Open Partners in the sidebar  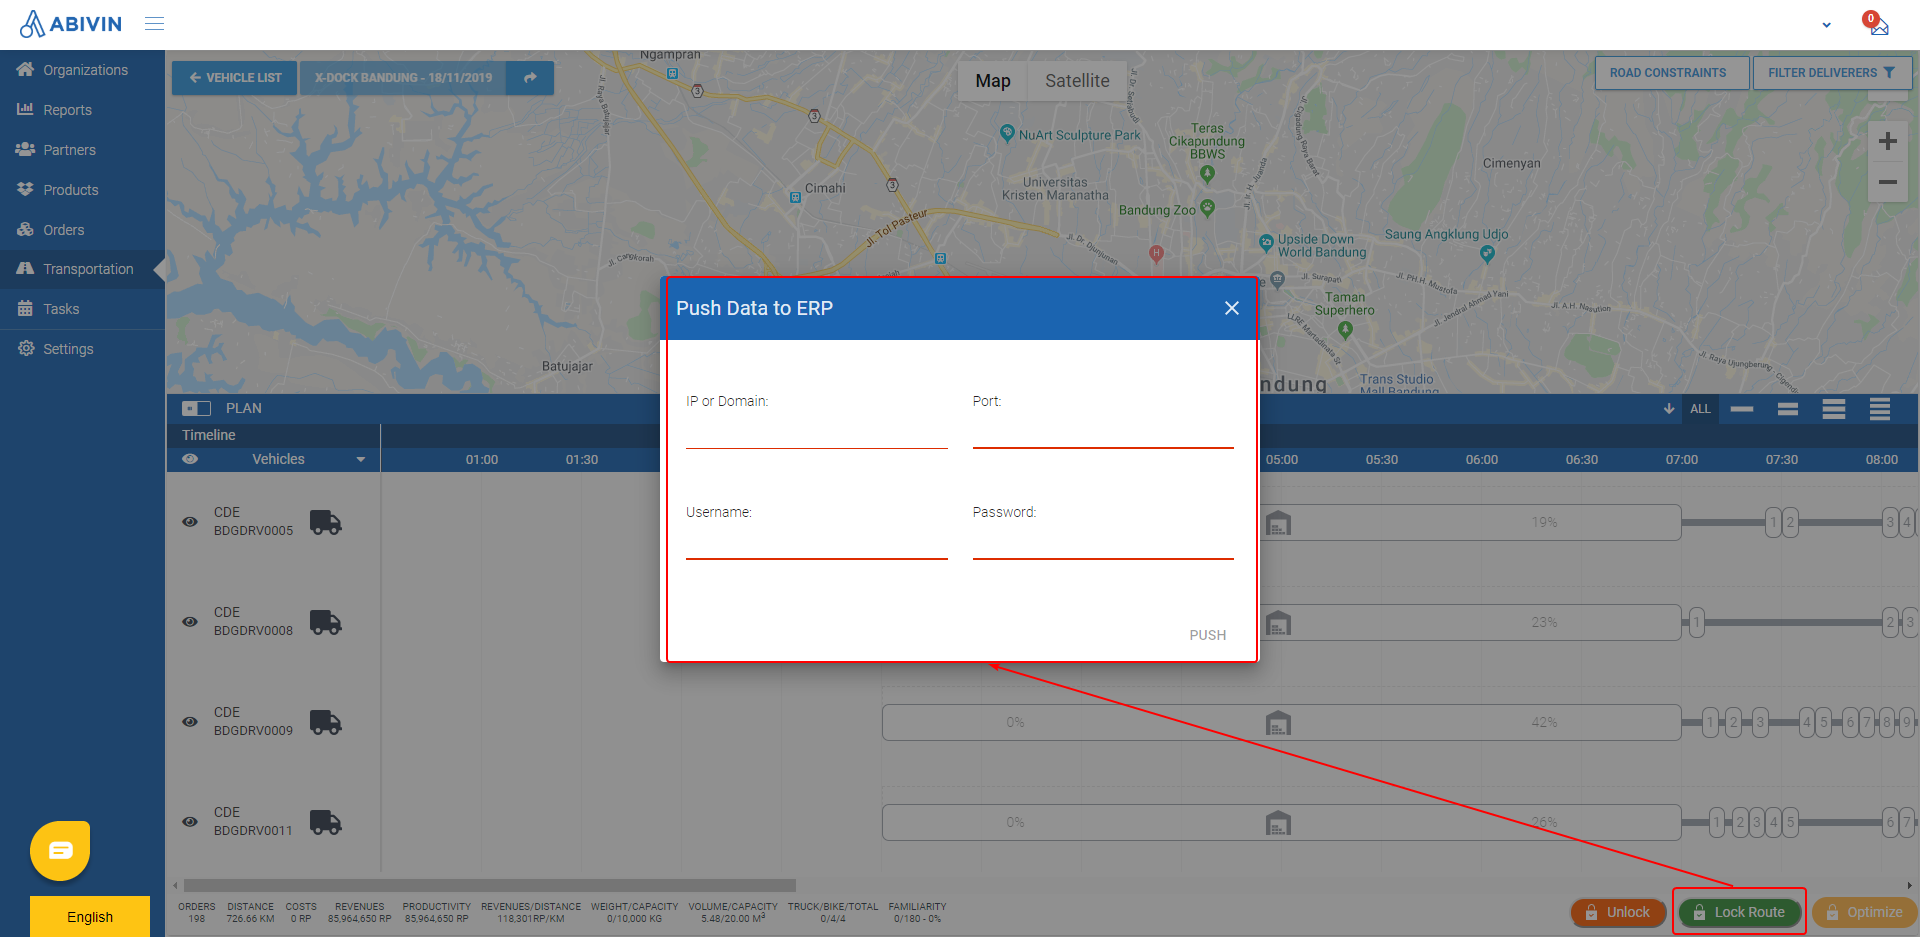click(x=82, y=150)
